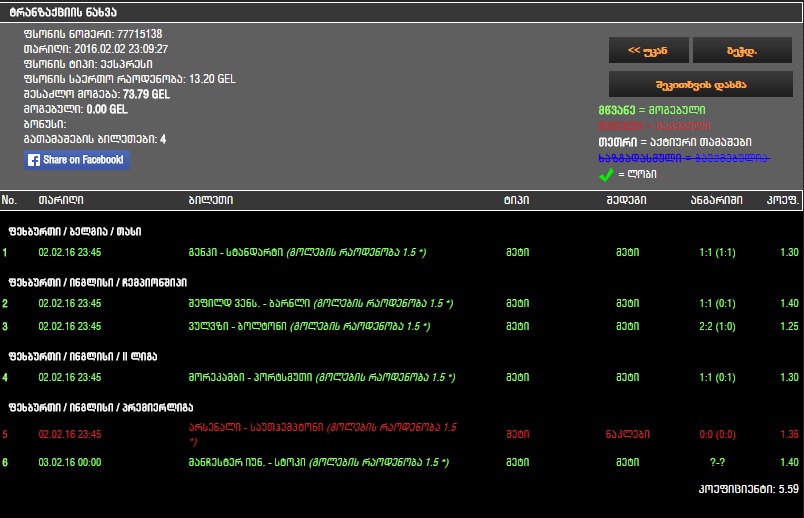Print the slip with the 'ბეჭდ.' button
804x518 pixels.
click(x=742, y=50)
